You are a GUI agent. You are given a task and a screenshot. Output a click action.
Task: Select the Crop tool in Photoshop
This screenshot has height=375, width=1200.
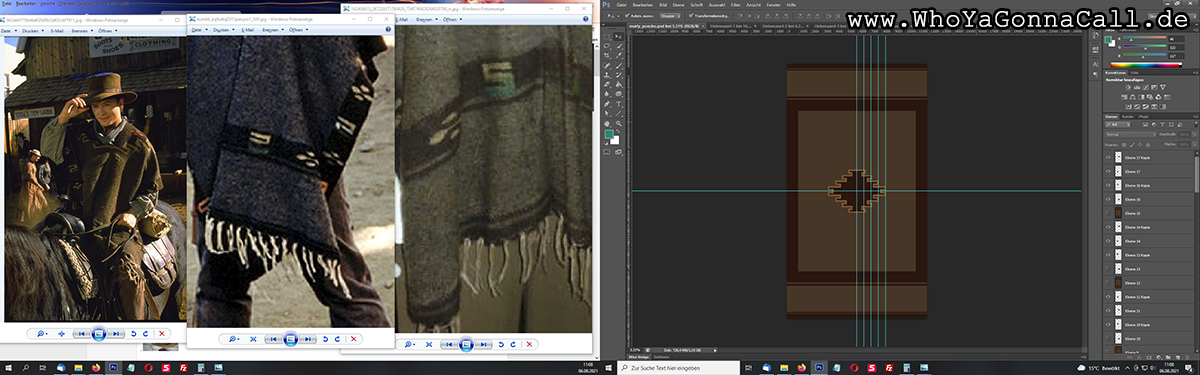(607, 55)
